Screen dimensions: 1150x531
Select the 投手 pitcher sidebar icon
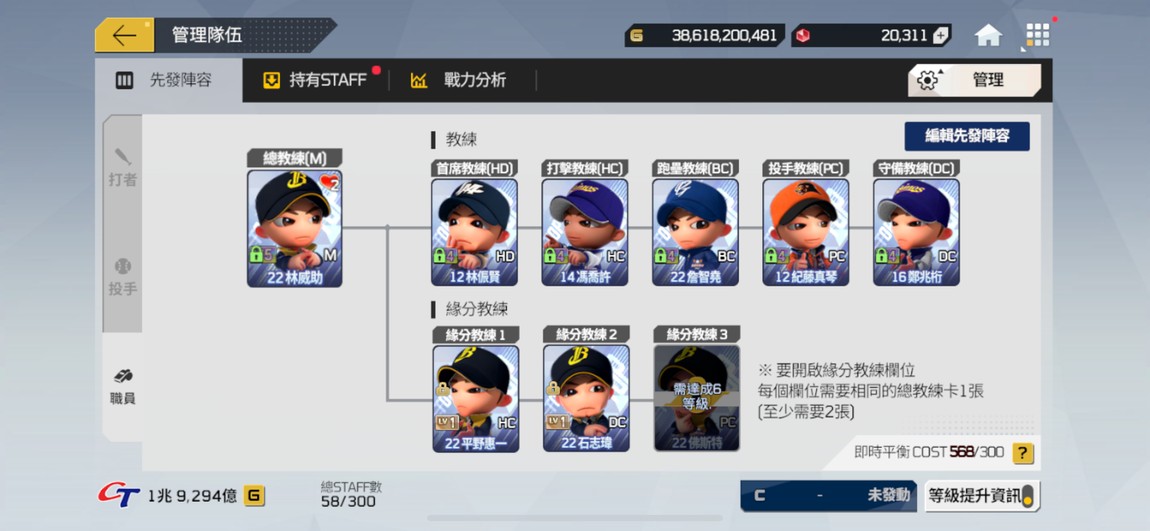click(x=122, y=277)
